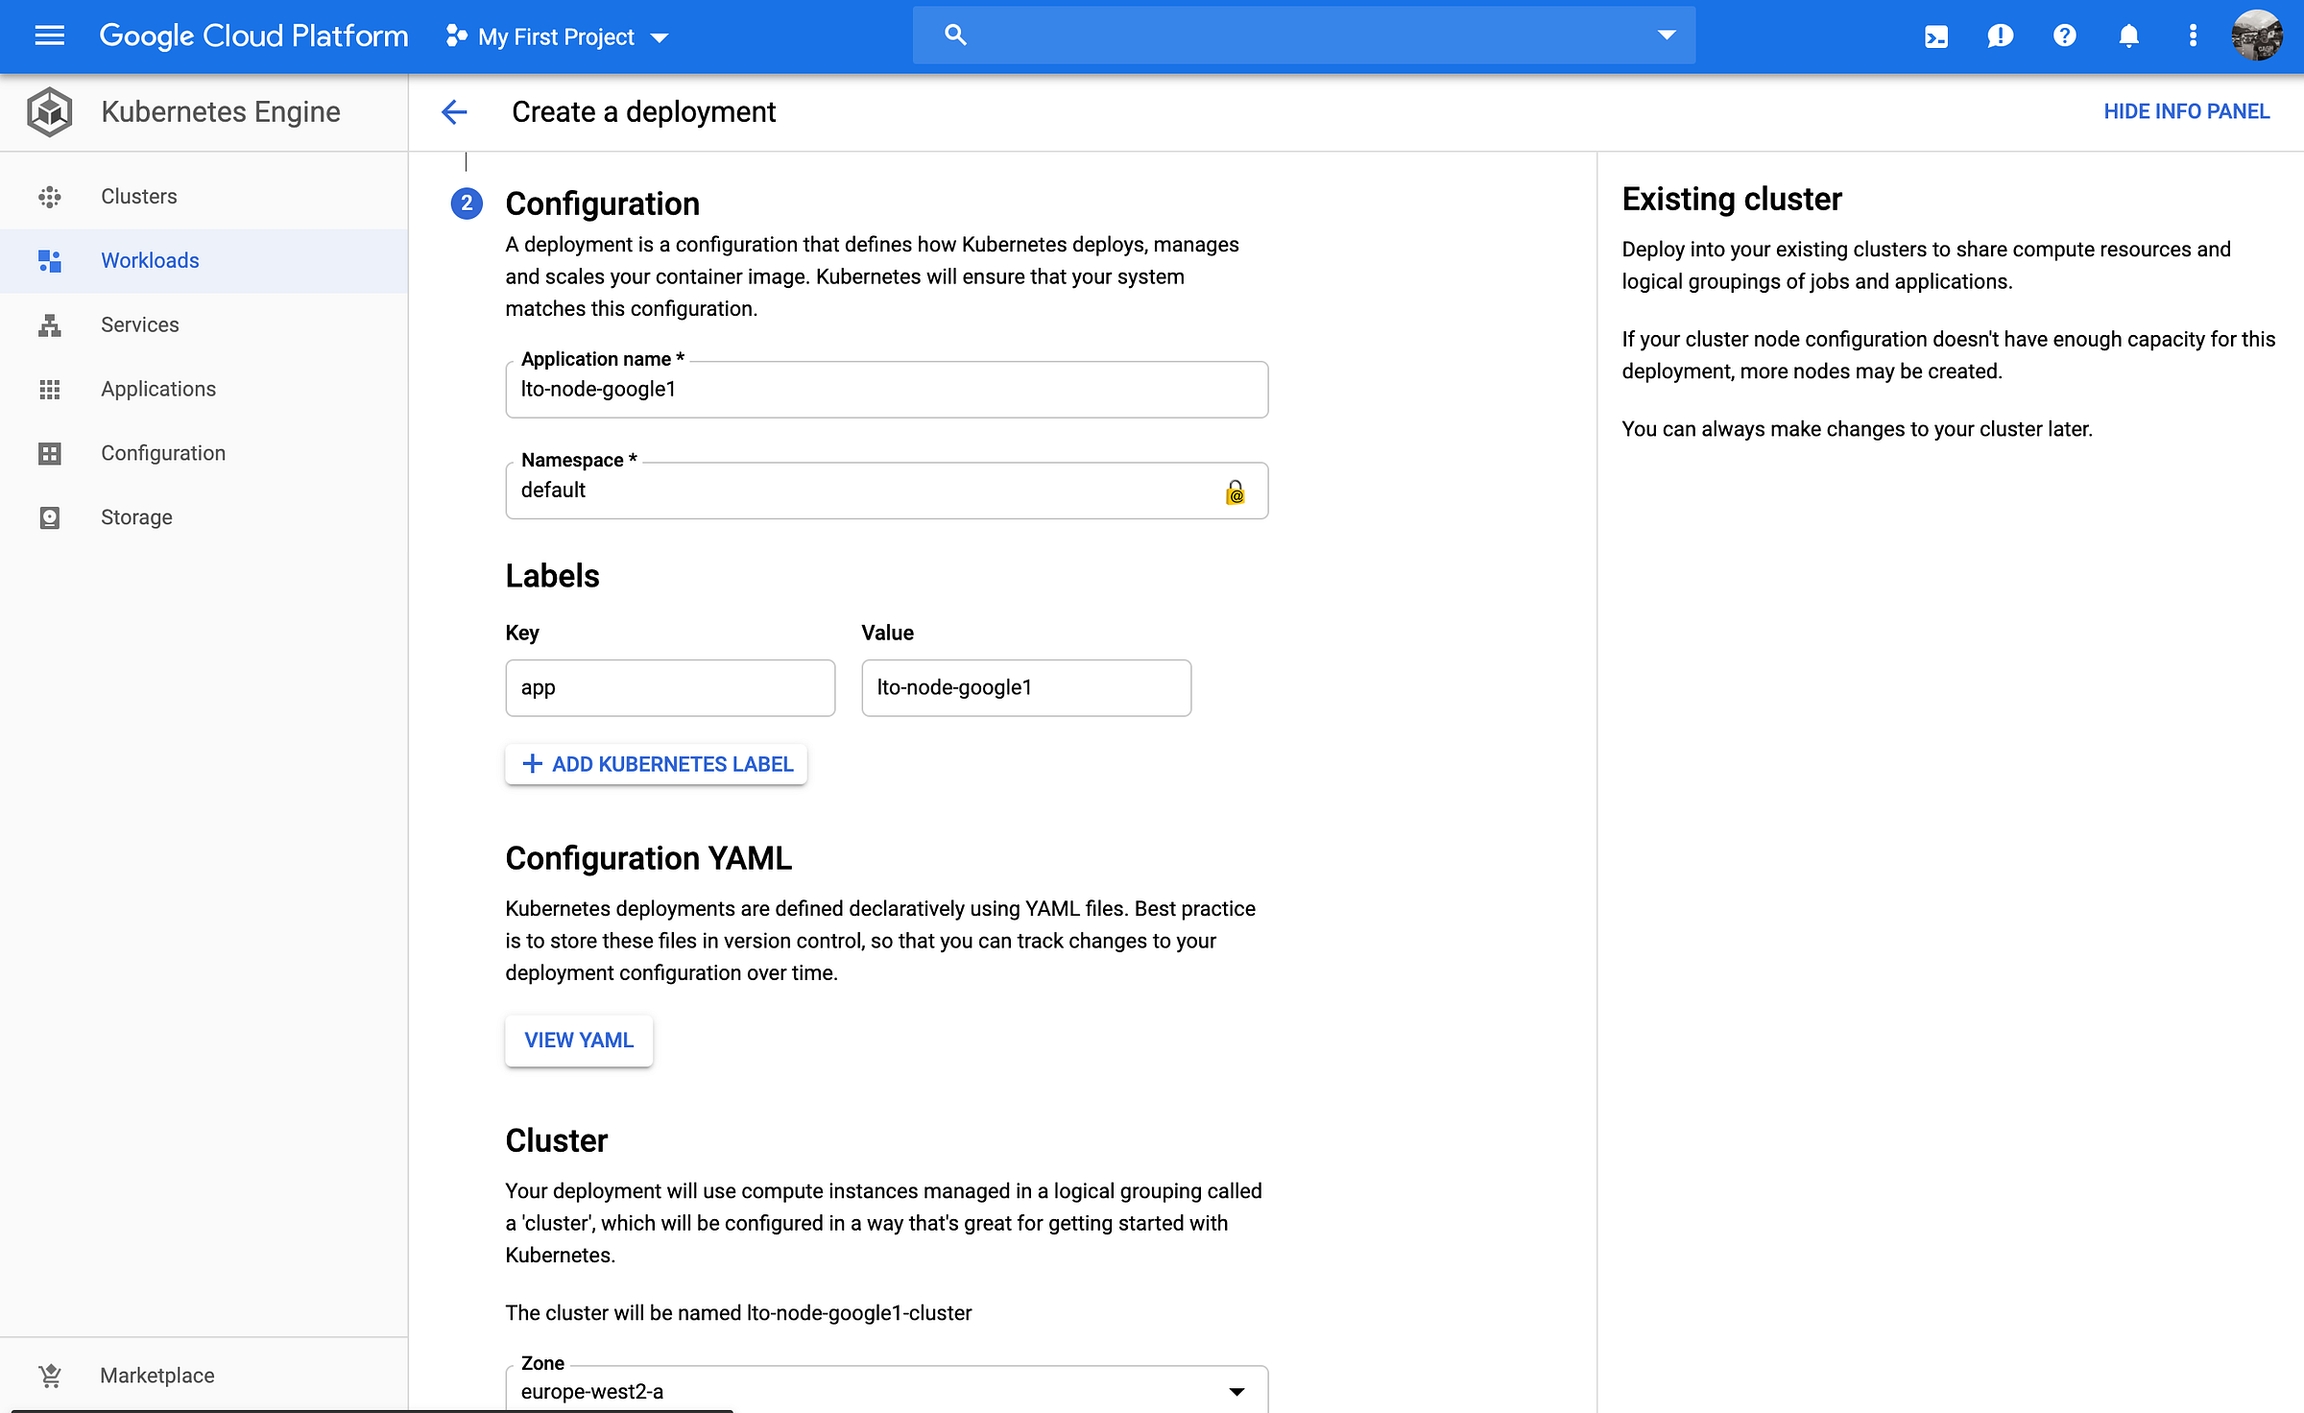Image resolution: width=2304 pixels, height=1413 pixels.
Task: Click the project icon beside My First Project
Action: point(456,36)
